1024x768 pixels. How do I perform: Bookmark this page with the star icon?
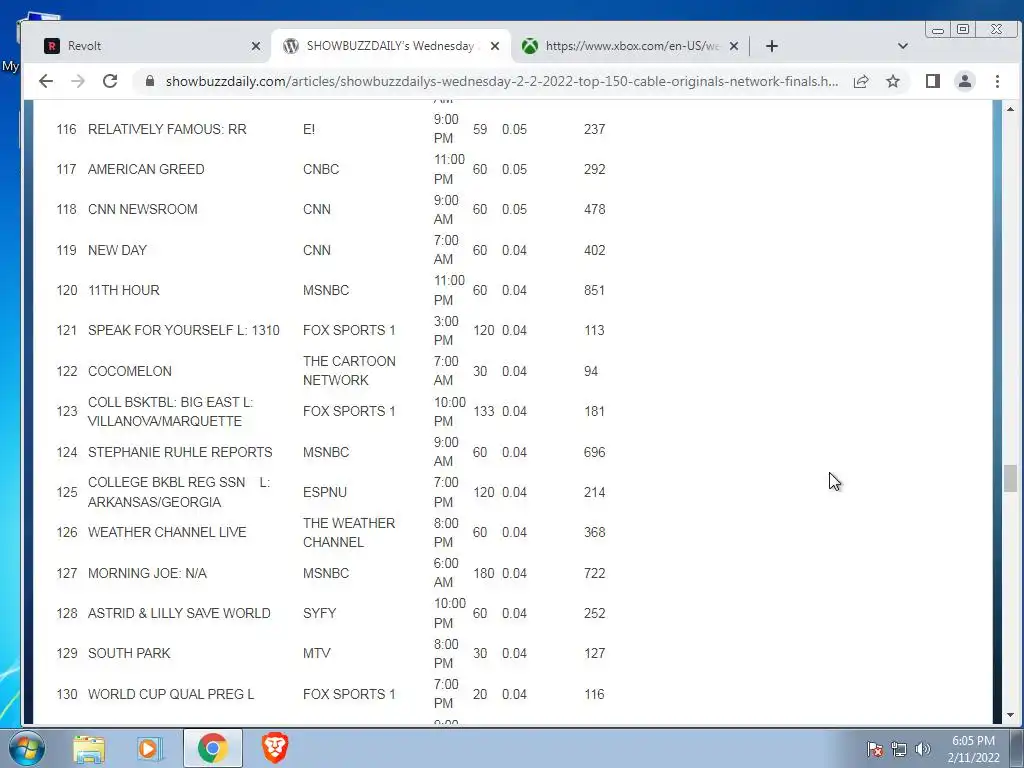pyautogui.click(x=893, y=81)
